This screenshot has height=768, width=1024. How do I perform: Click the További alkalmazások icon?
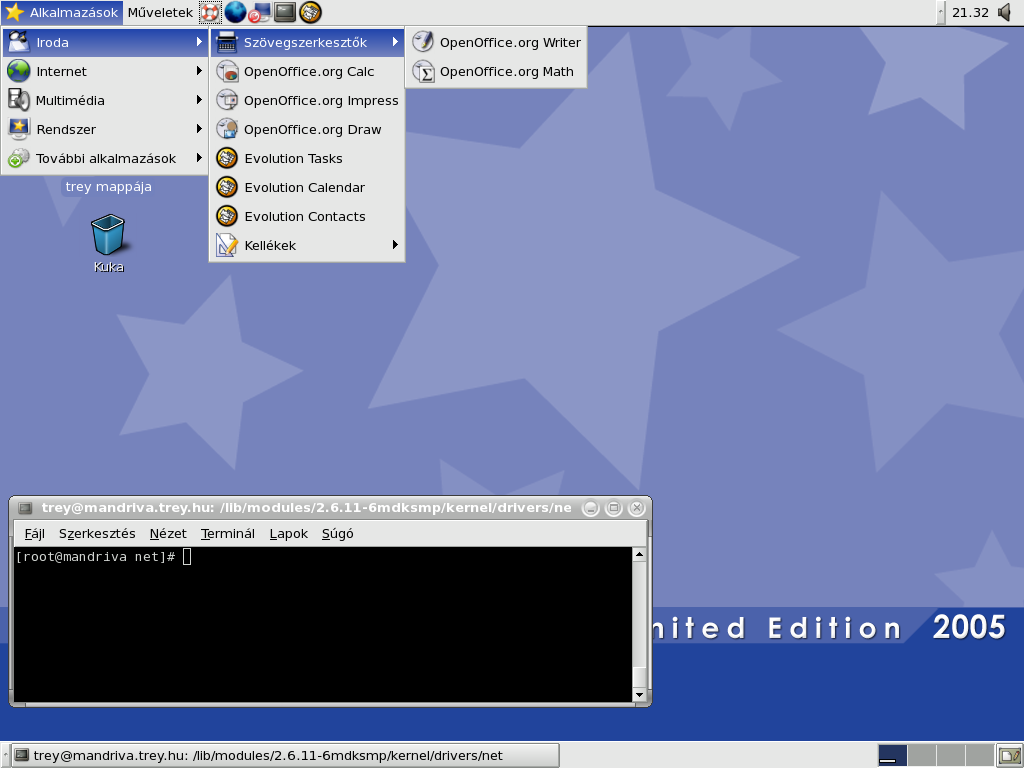(x=19, y=158)
